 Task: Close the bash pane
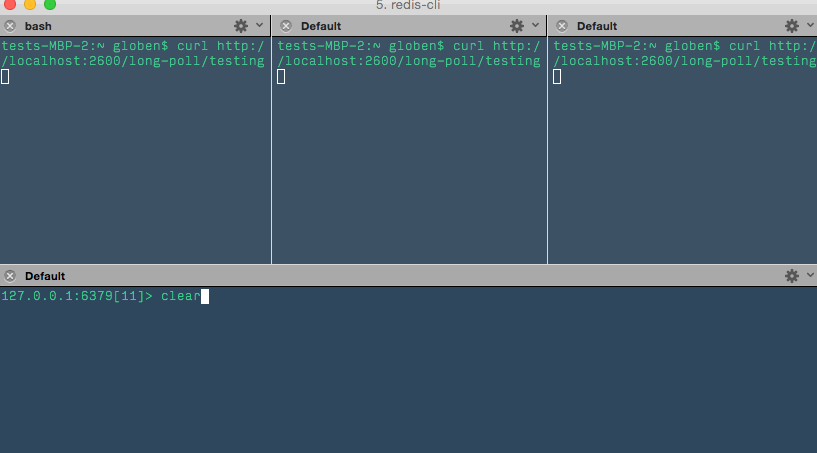[x=10, y=26]
